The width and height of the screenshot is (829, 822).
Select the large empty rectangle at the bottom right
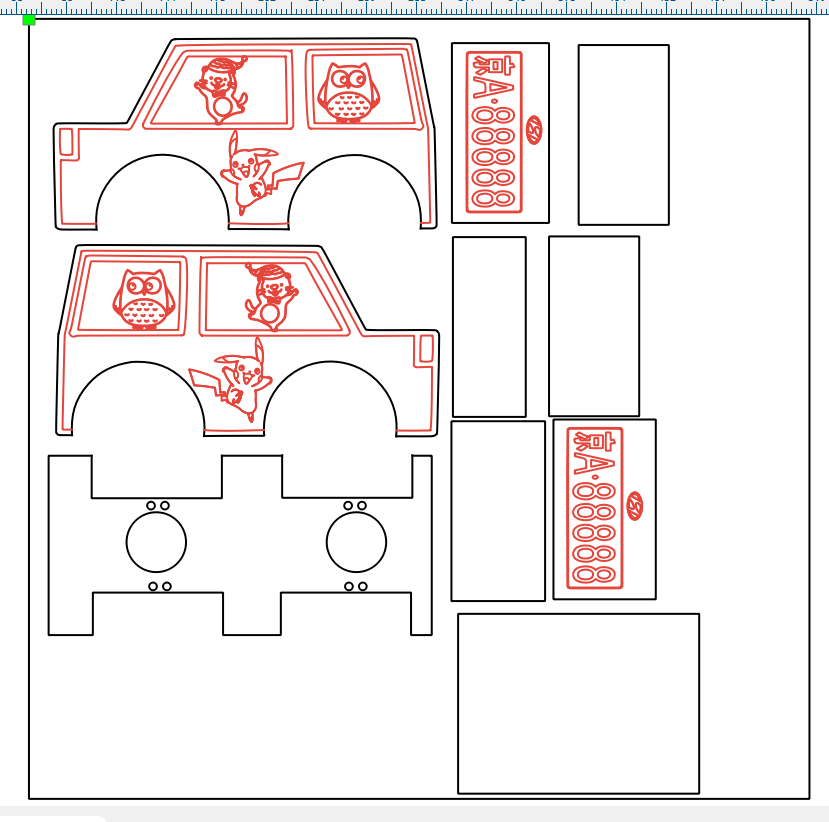pos(578,704)
